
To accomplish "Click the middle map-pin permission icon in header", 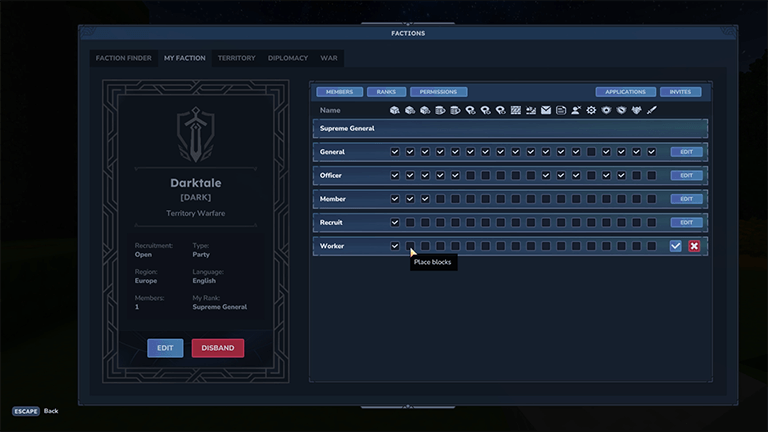I will (486, 110).
